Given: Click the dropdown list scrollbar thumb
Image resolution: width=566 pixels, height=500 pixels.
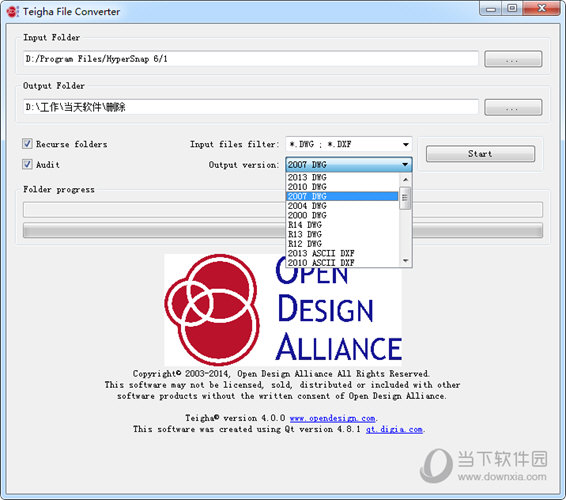Looking at the screenshot, I should click(405, 198).
